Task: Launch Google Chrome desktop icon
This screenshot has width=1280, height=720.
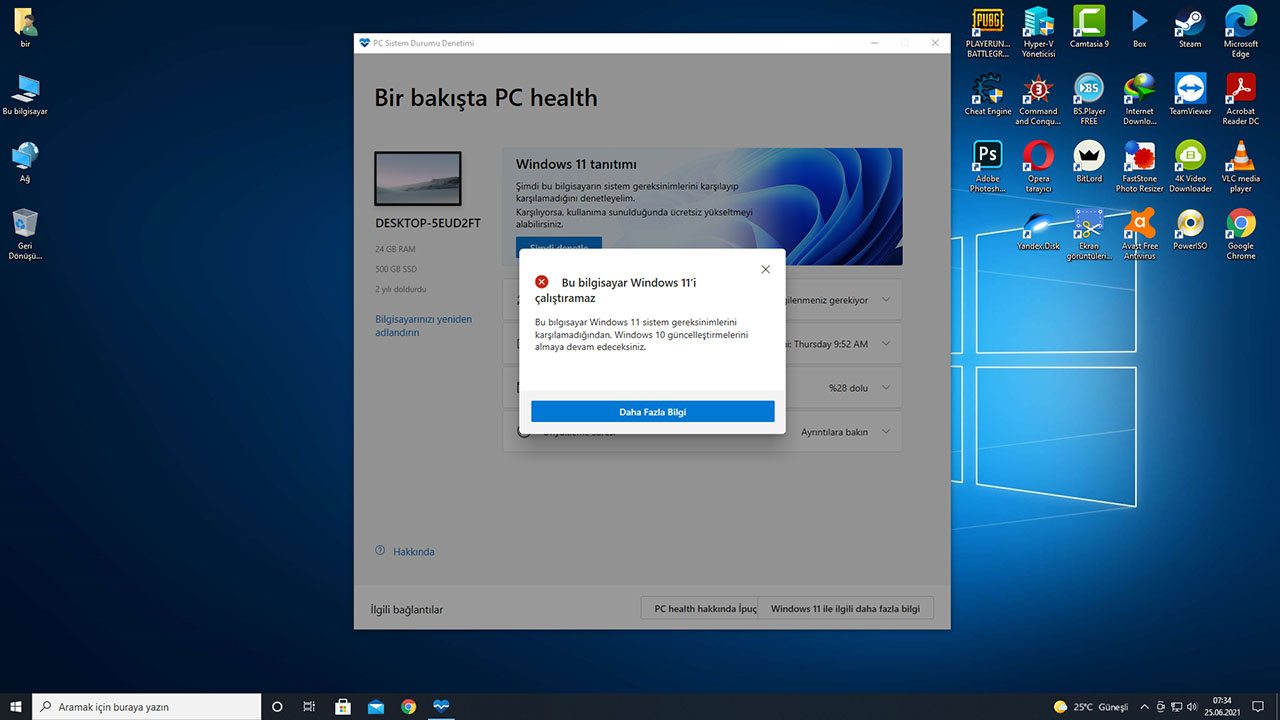Action: click(x=1240, y=224)
